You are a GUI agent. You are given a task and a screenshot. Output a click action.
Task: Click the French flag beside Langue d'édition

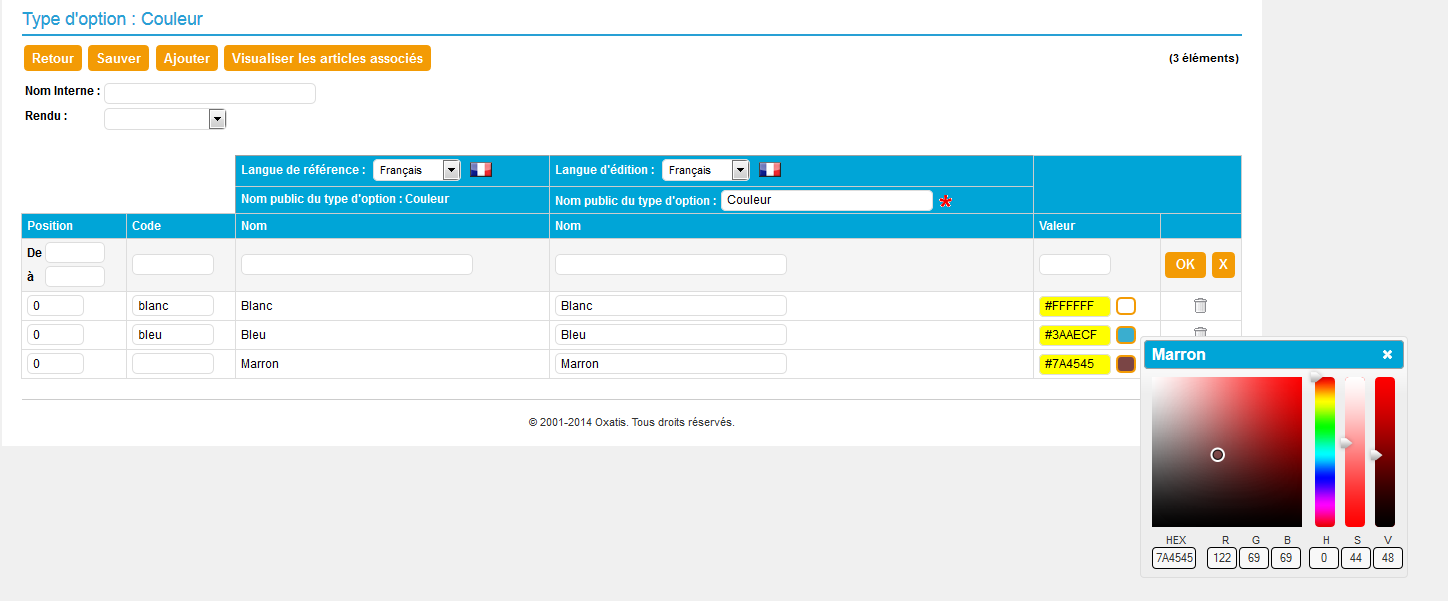[x=769, y=170]
